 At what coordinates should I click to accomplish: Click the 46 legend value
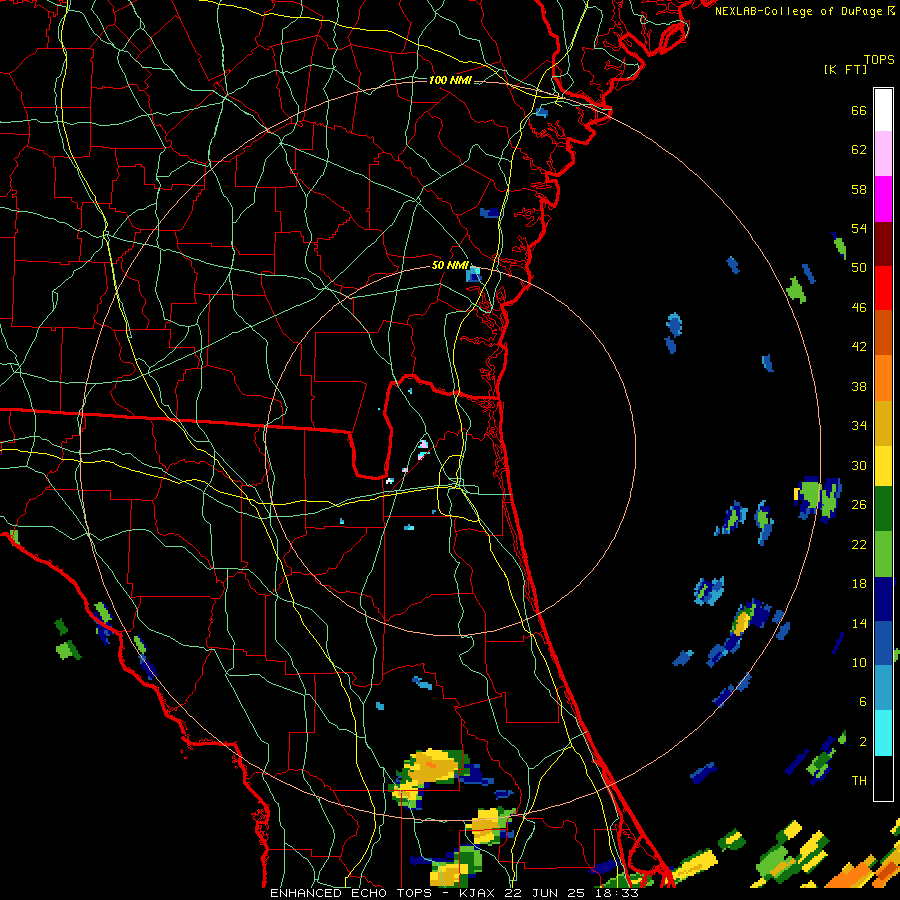click(x=859, y=308)
